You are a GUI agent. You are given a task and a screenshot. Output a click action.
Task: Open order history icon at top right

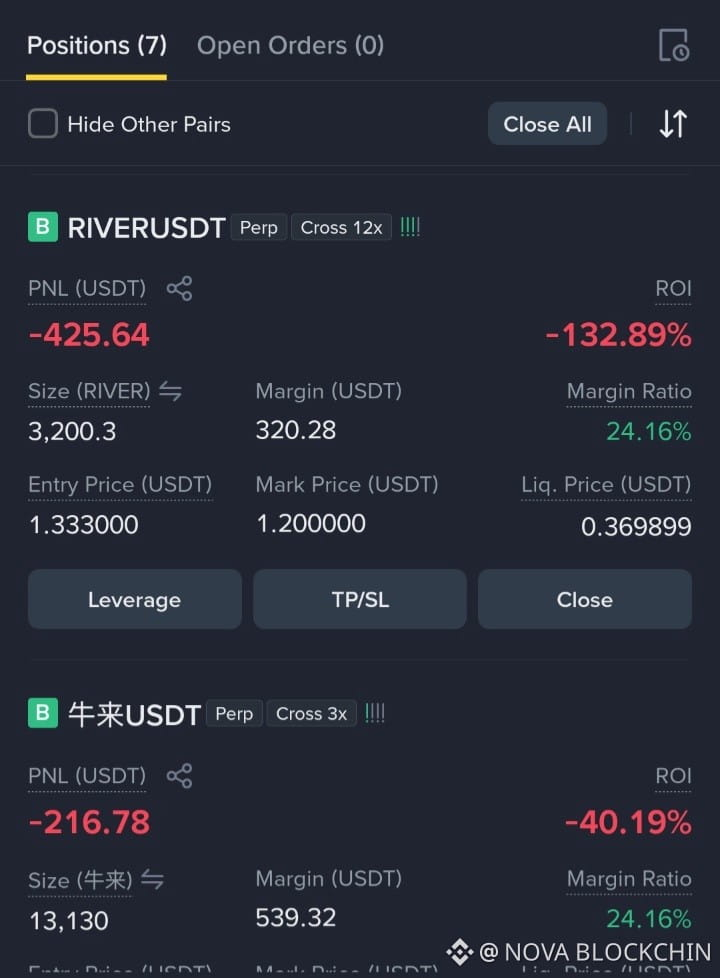[674, 45]
